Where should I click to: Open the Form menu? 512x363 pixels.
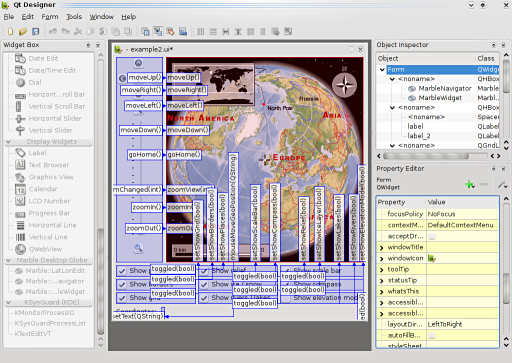tap(50, 17)
